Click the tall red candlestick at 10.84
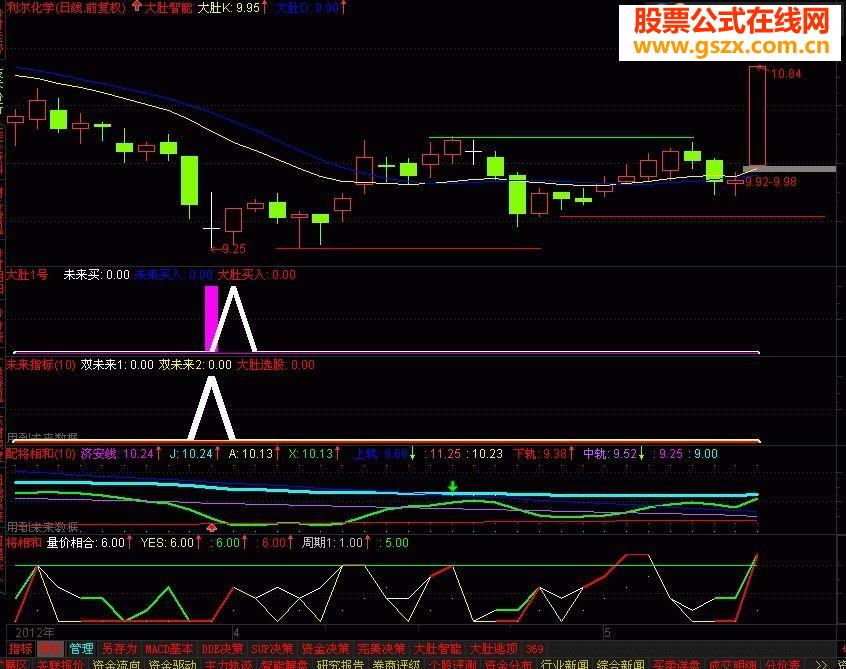 757,115
